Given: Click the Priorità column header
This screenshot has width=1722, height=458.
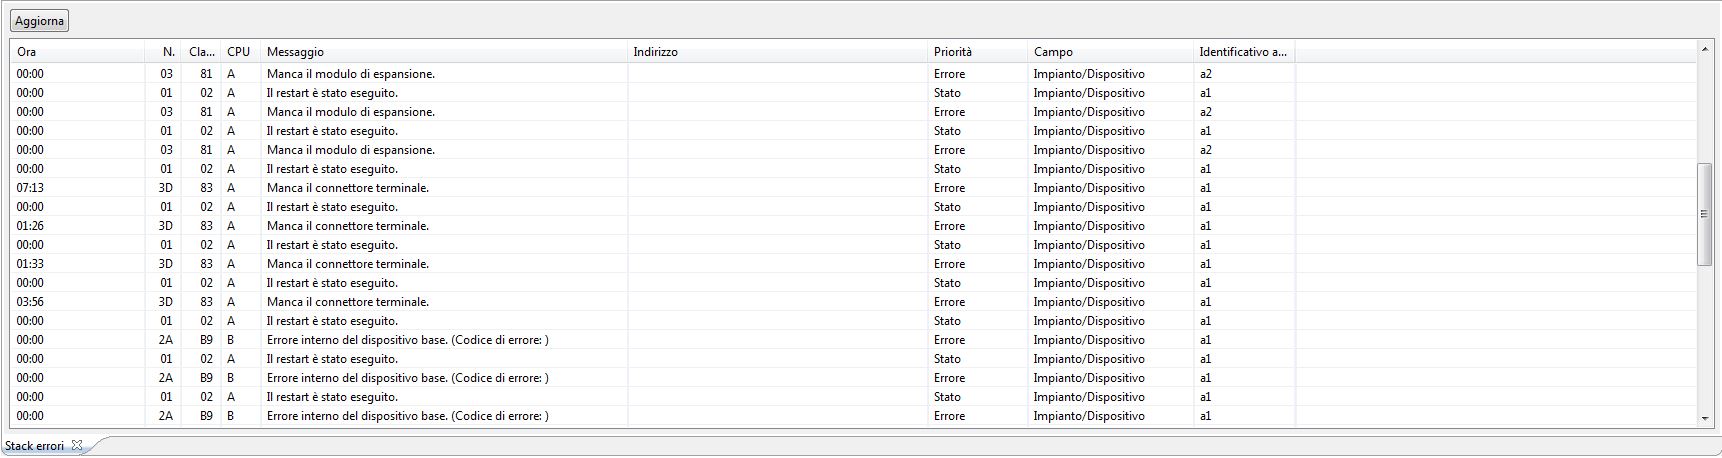Looking at the screenshot, I should coord(978,52).
